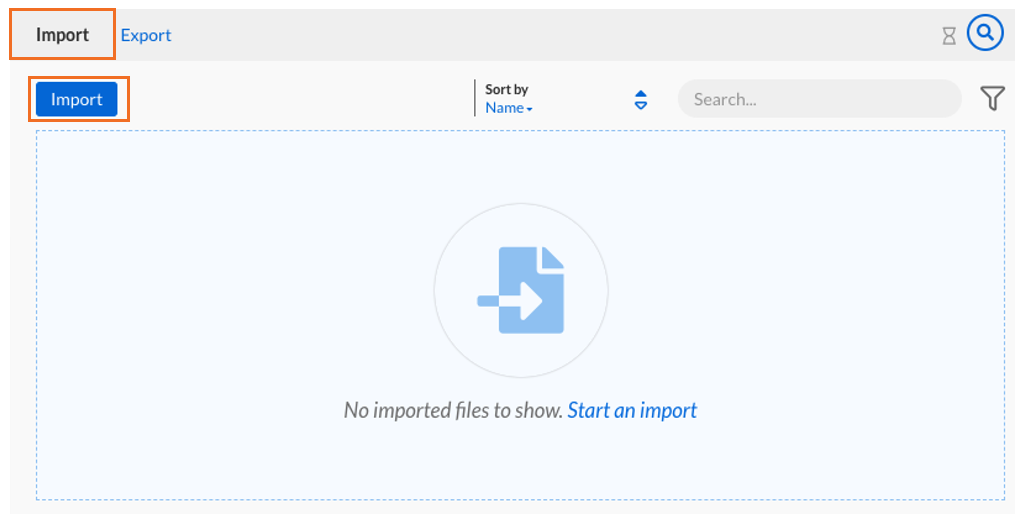The image size is (1021, 519).
Task: Expand the small caret beside Name
Action: (x=529, y=109)
